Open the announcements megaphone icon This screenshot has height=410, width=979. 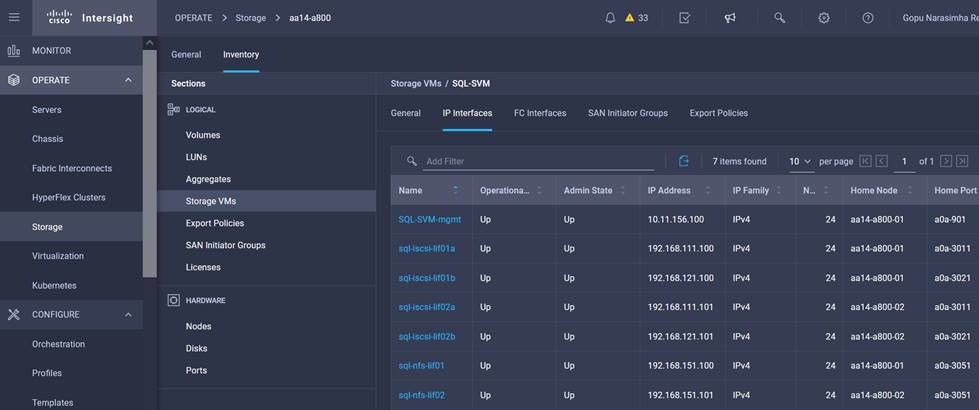730,18
